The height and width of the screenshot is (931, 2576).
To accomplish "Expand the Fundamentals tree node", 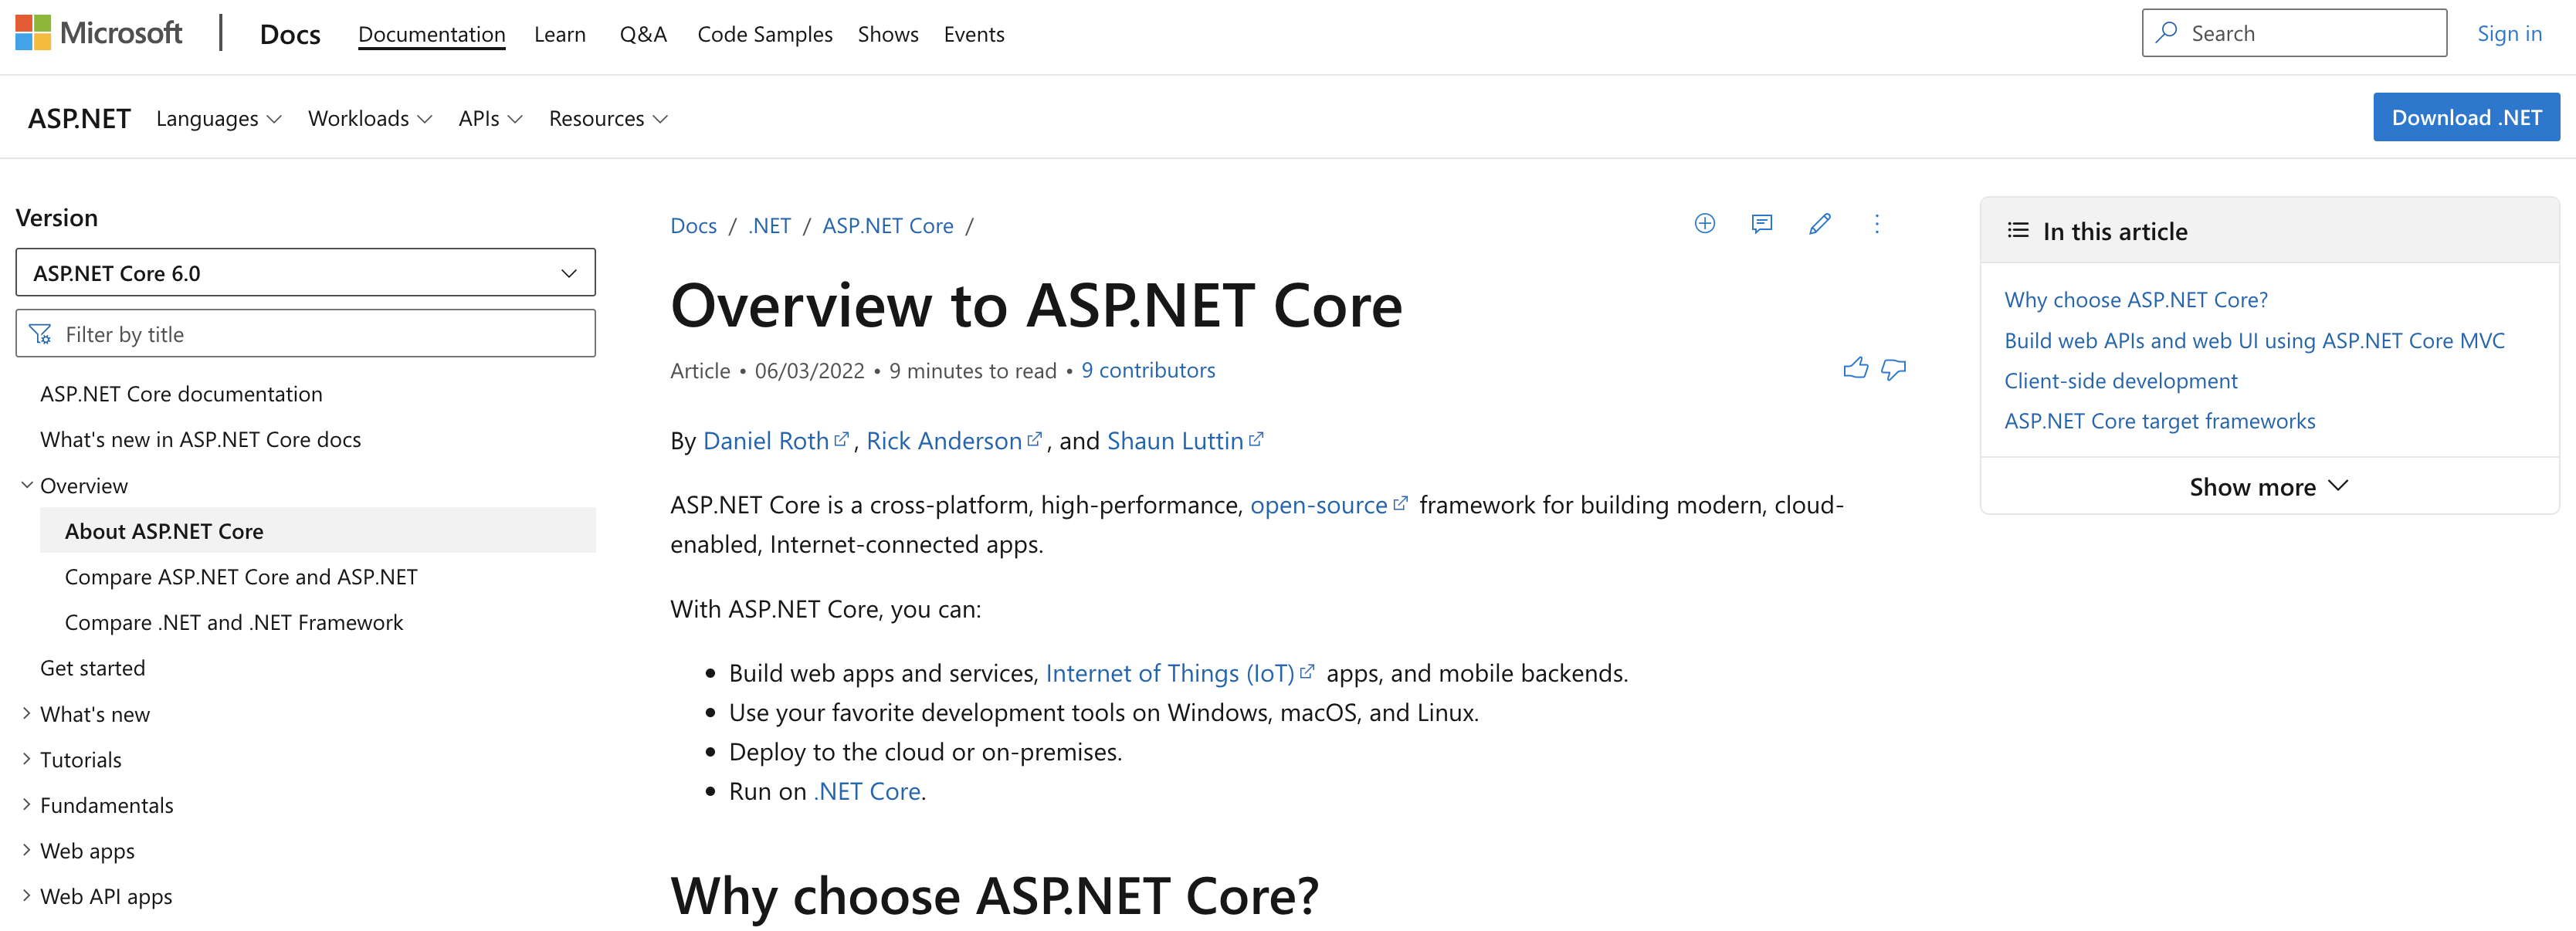I will click(27, 805).
